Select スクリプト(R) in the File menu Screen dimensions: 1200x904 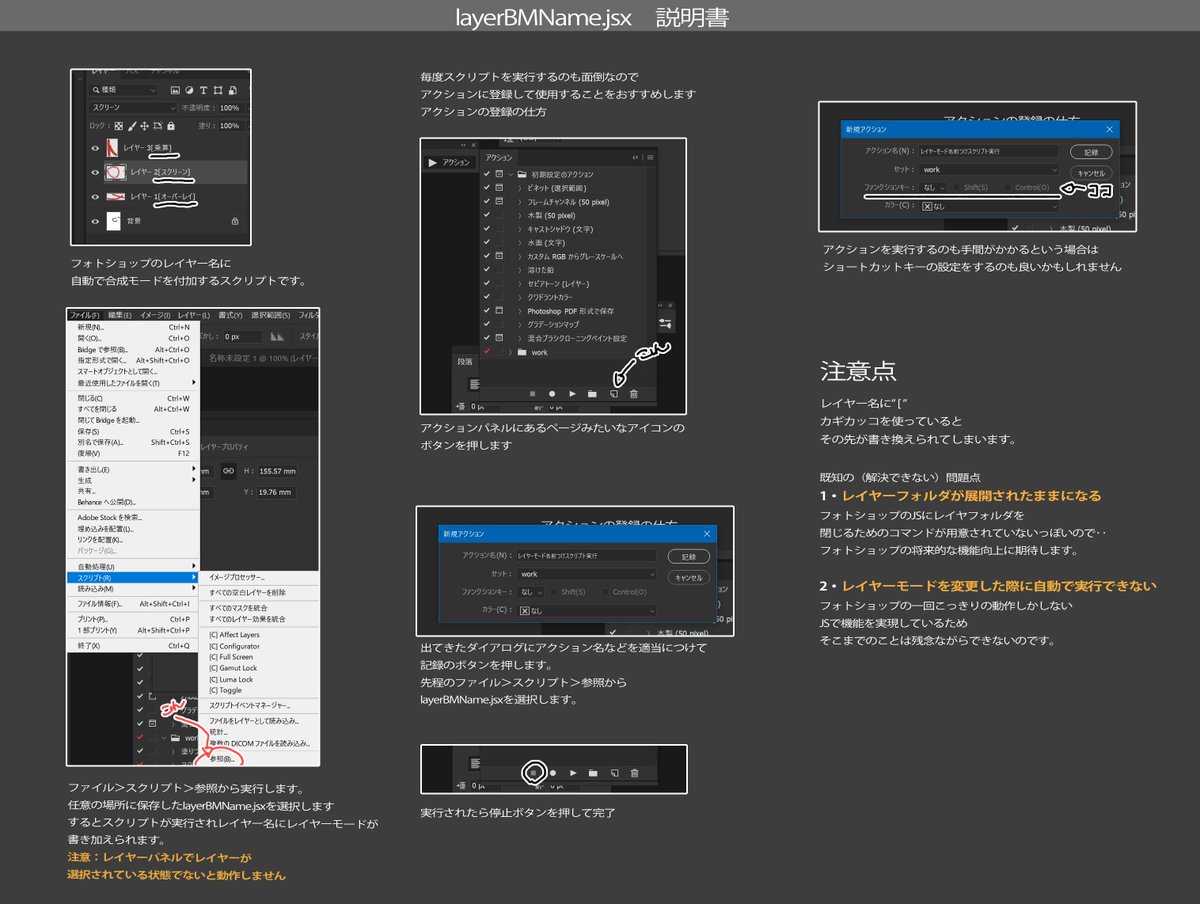(x=133, y=577)
